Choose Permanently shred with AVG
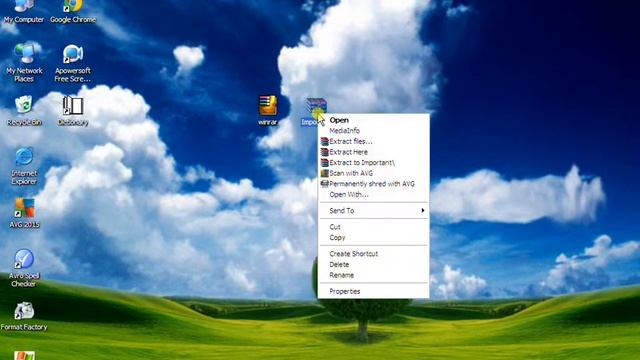The height and width of the screenshot is (360, 640). [x=373, y=184]
